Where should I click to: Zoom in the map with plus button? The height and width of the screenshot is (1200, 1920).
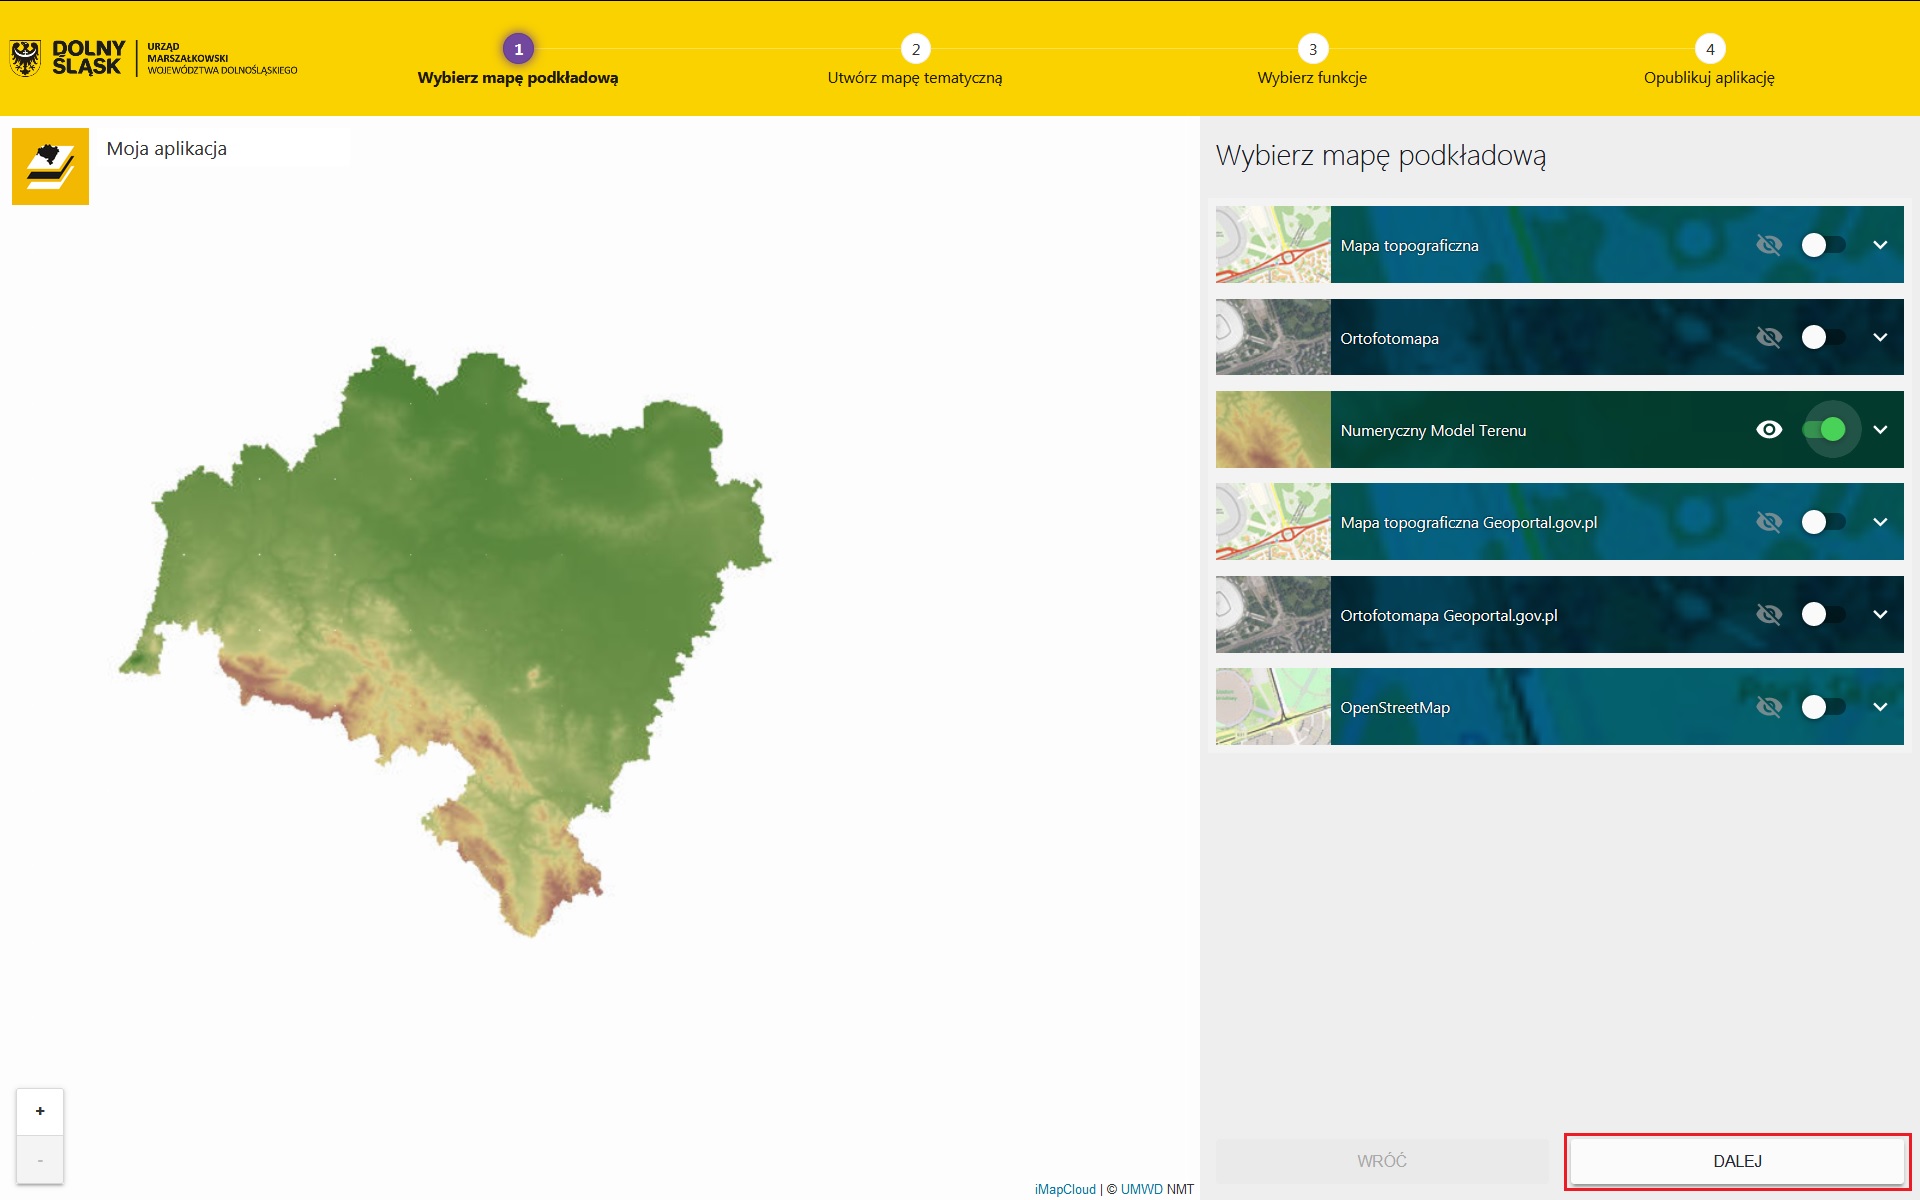point(40,1111)
